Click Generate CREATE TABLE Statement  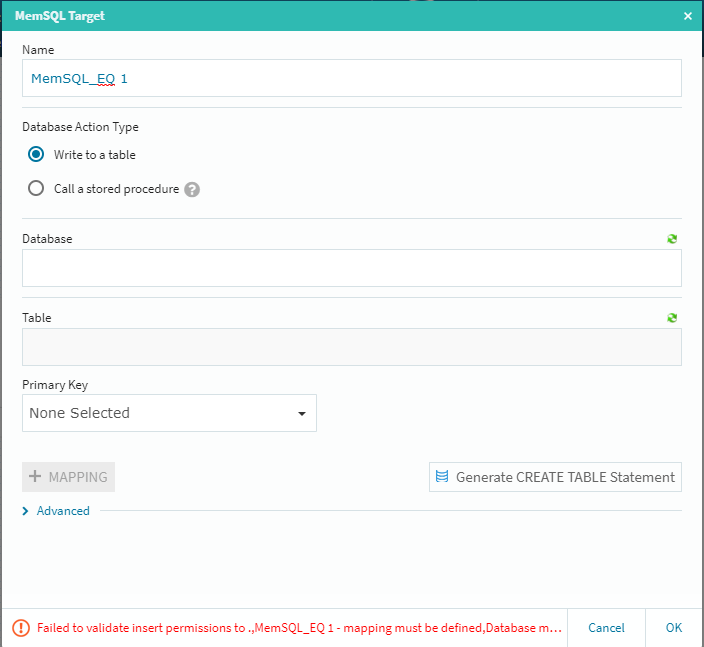(x=555, y=477)
